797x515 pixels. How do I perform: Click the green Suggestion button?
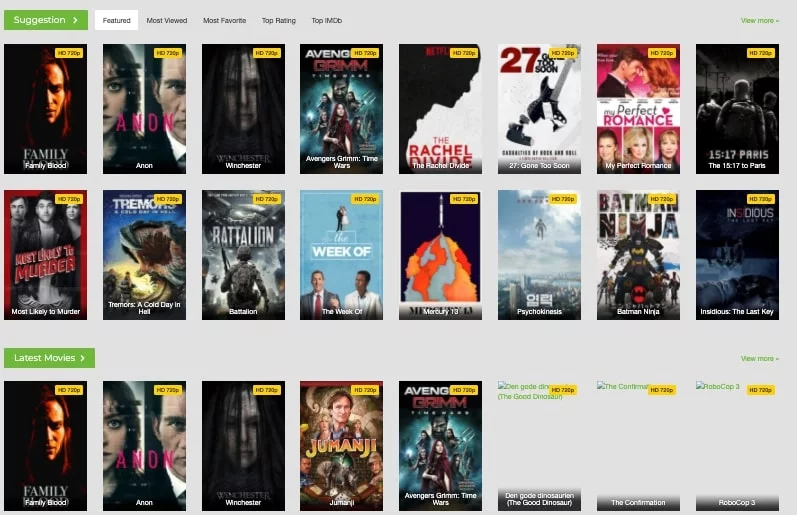click(46, 20)
